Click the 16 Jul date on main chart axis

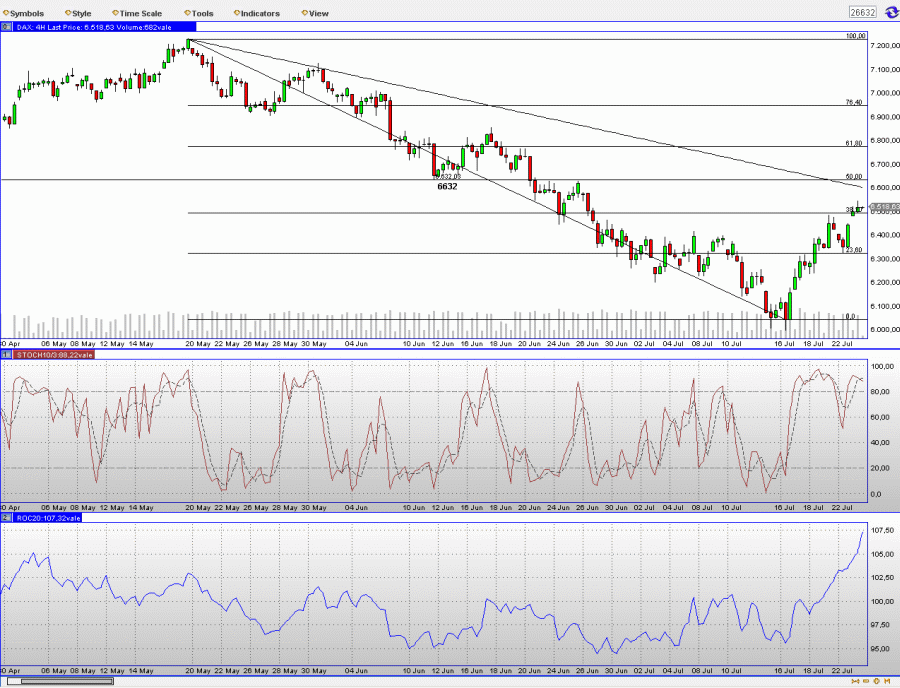784,344
